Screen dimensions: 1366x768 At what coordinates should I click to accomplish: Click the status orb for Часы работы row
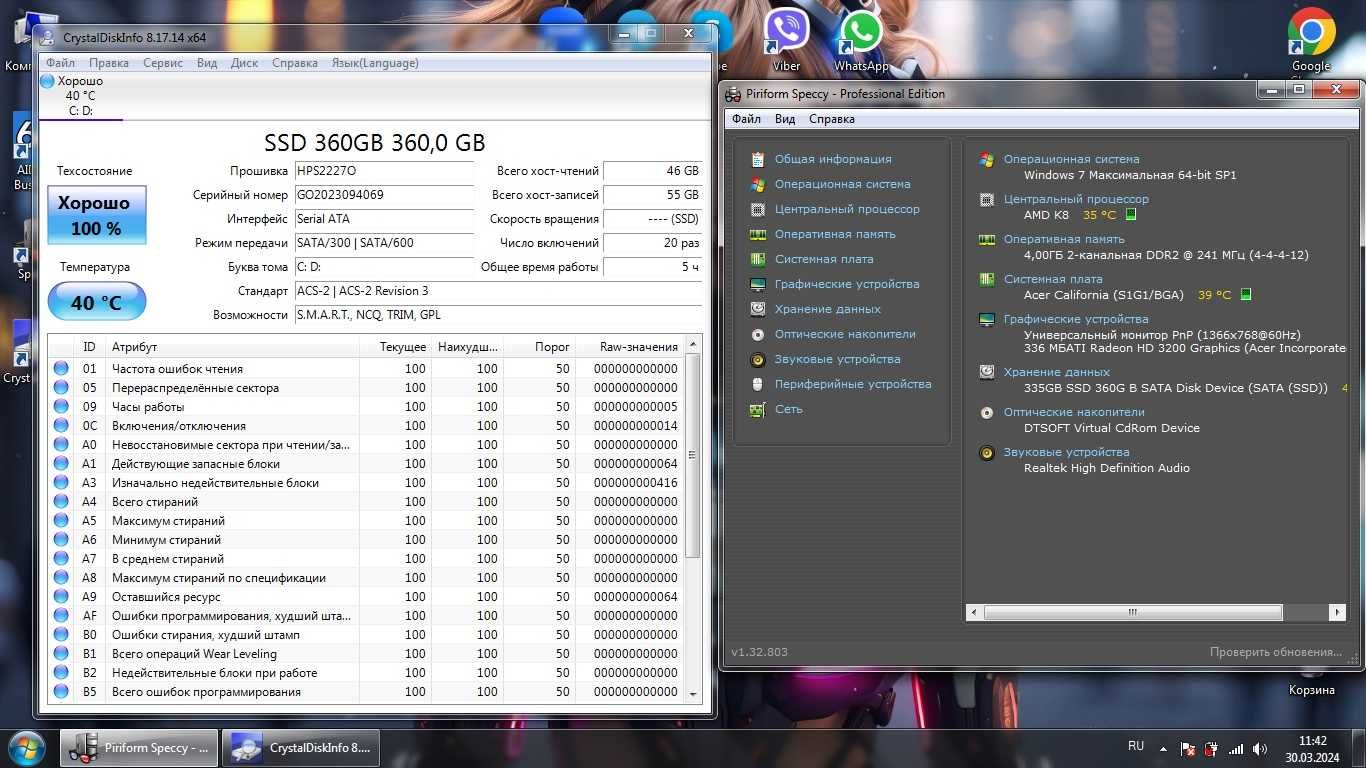point(61,406)
